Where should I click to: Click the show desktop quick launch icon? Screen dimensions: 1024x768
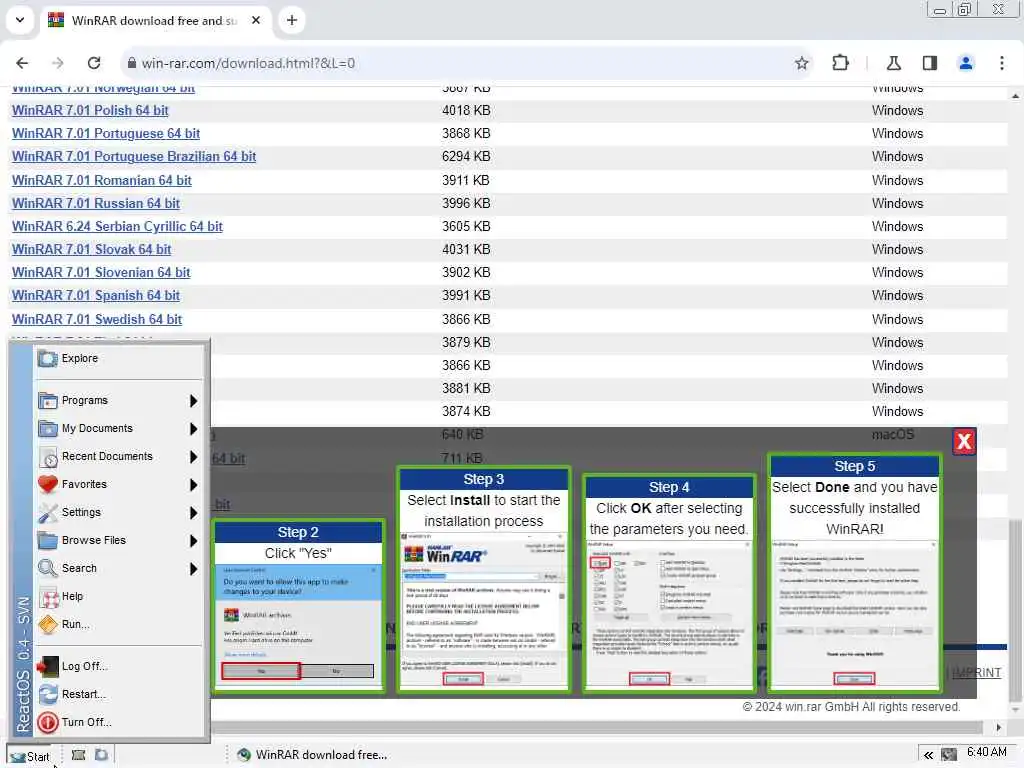[78, 756]
